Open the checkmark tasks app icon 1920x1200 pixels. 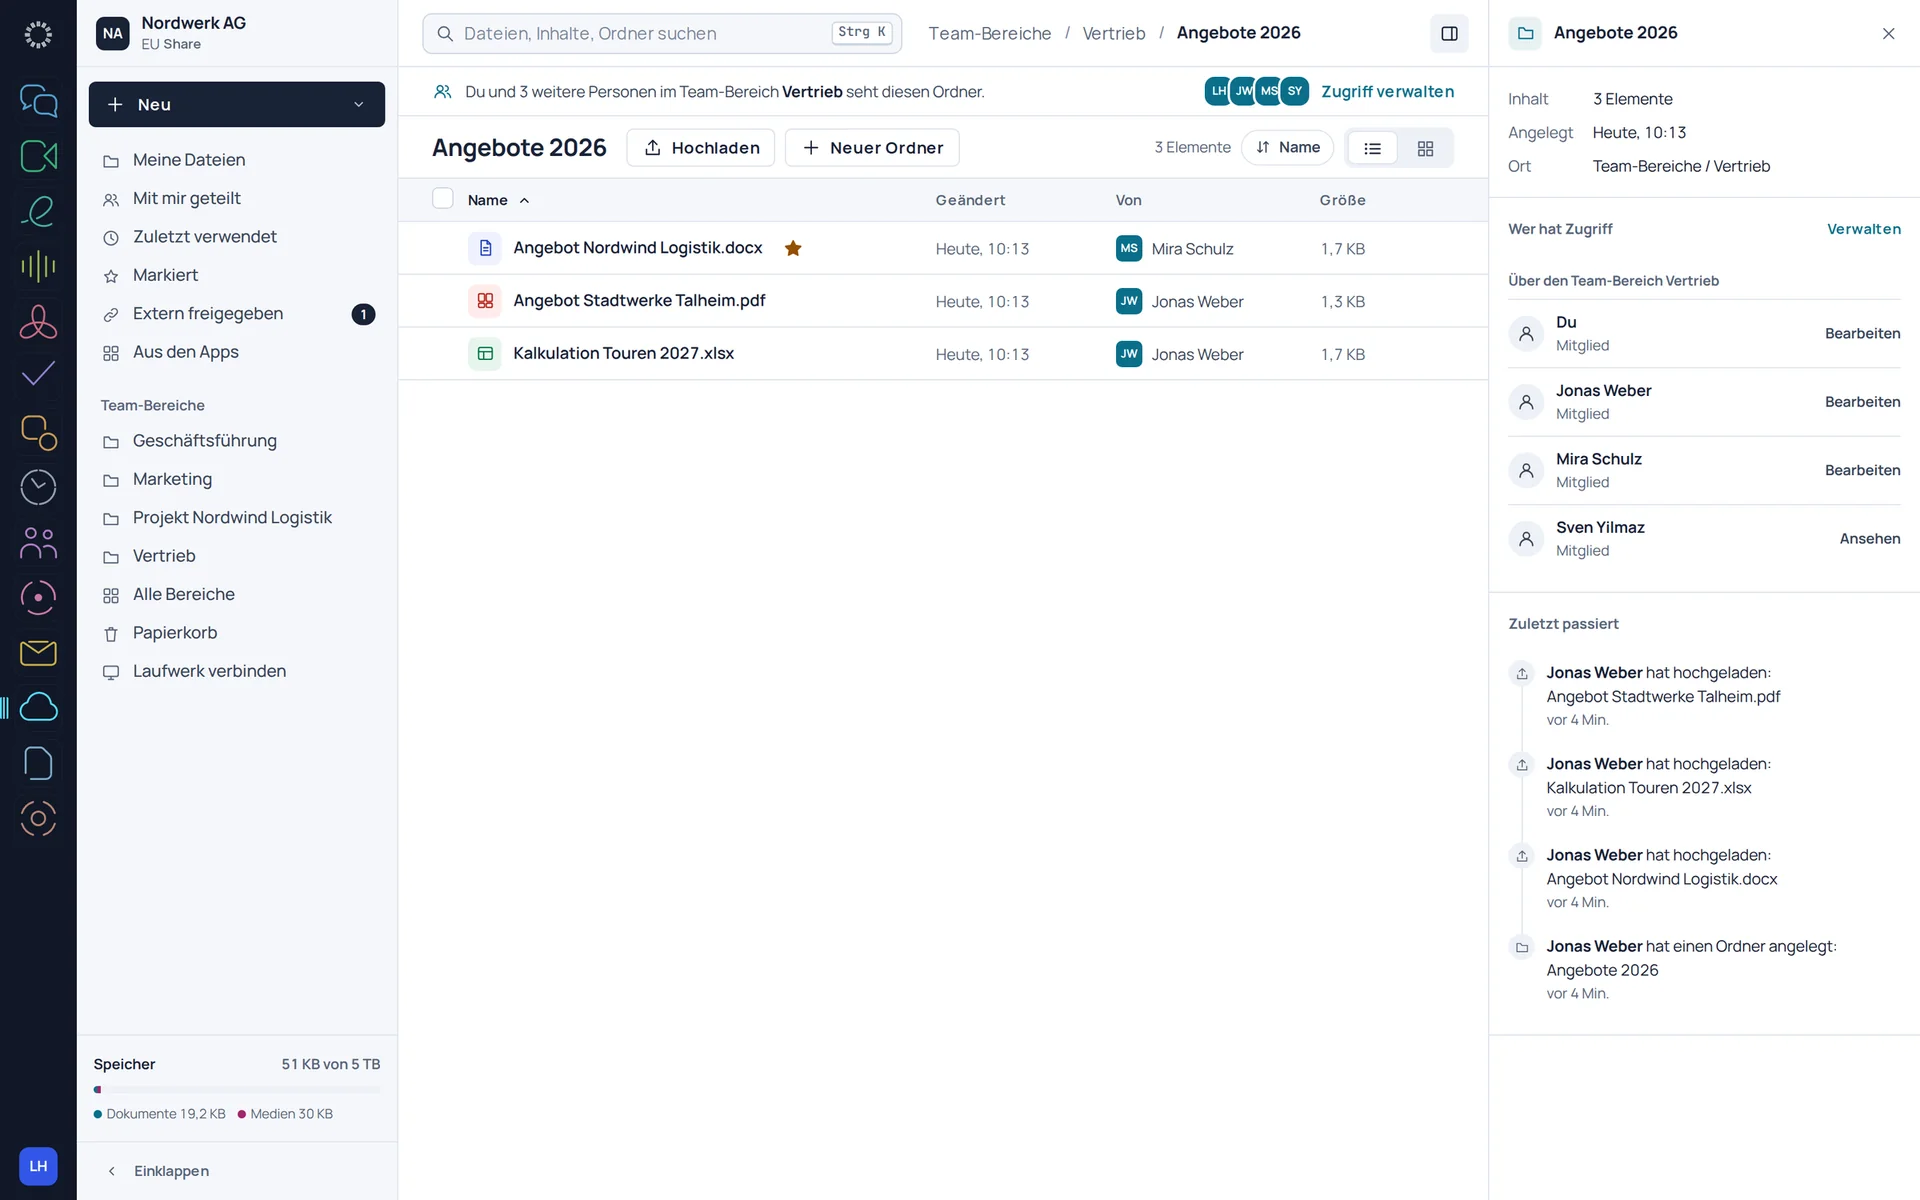[x=38, y=376]
